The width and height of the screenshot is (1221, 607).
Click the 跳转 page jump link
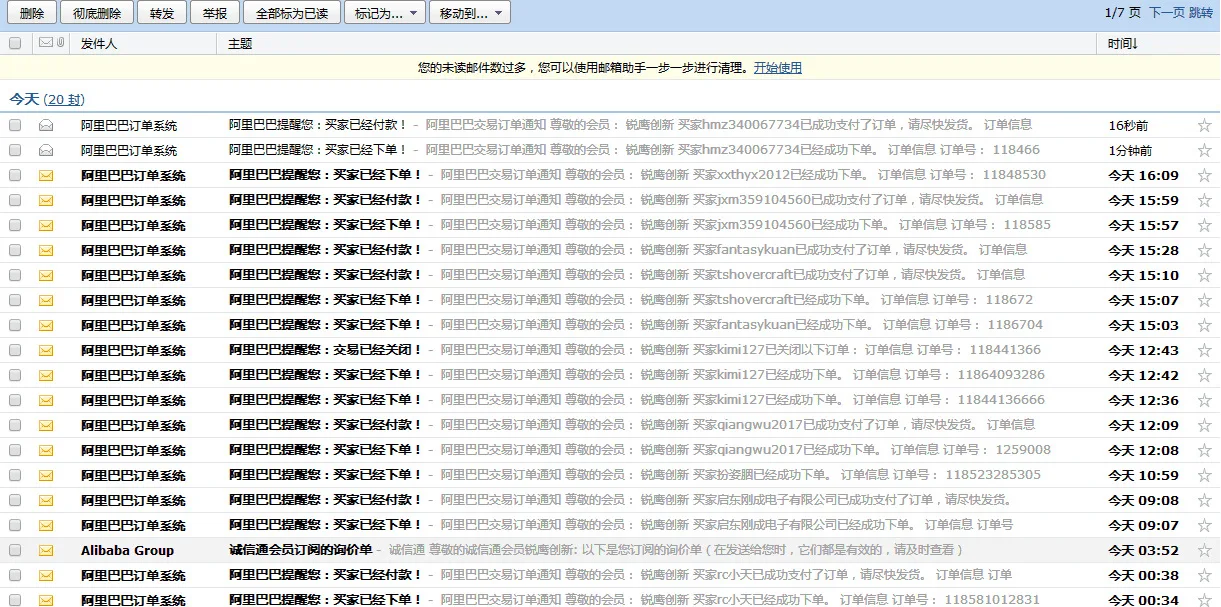pos(1200,13)
